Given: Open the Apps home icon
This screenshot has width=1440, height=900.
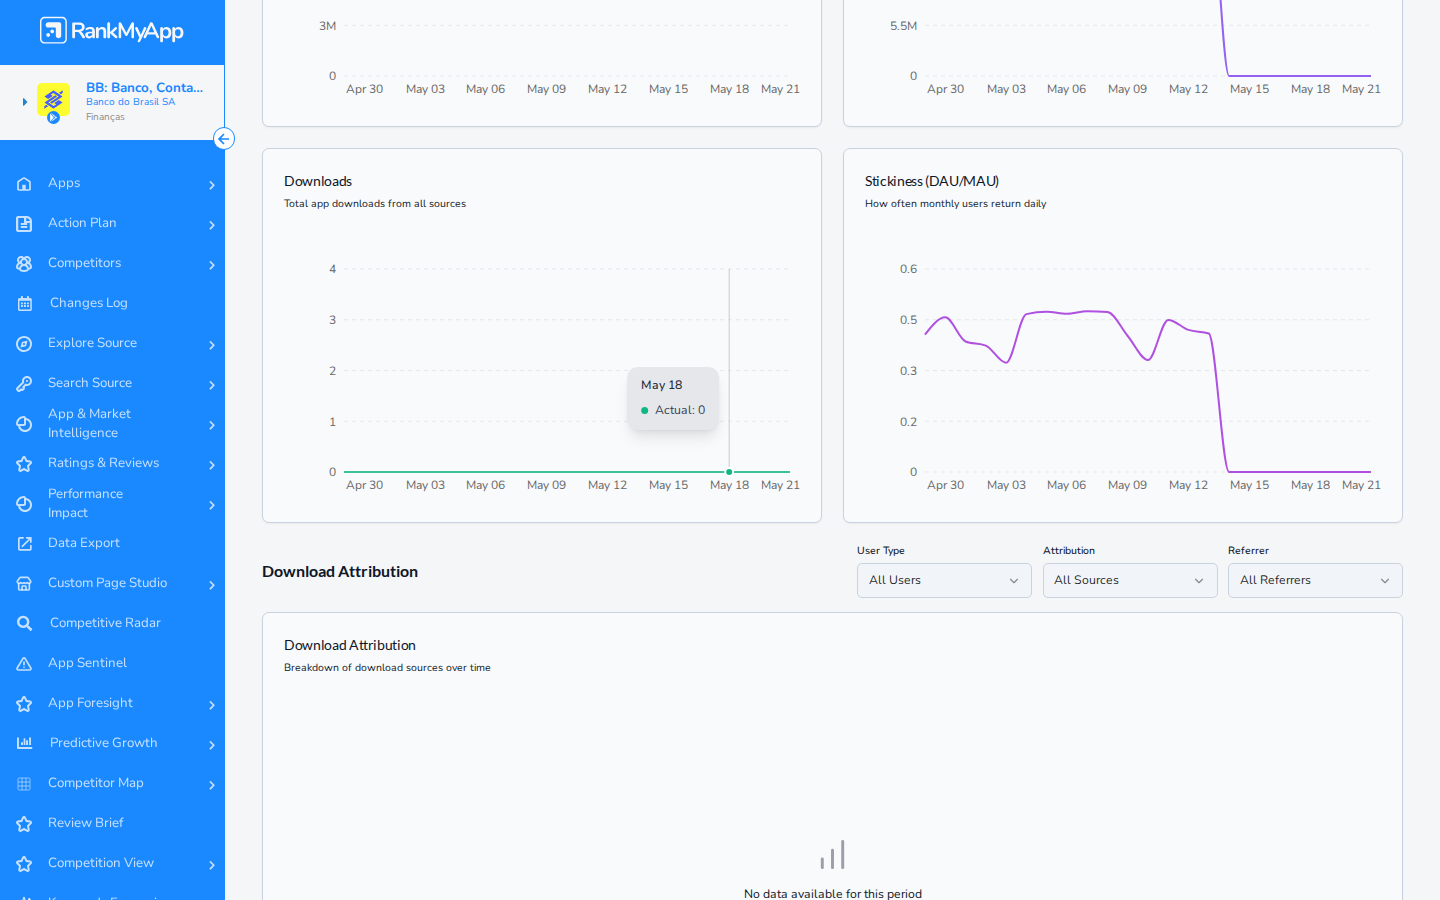Looking at the screenshot, I should [24, 184].
